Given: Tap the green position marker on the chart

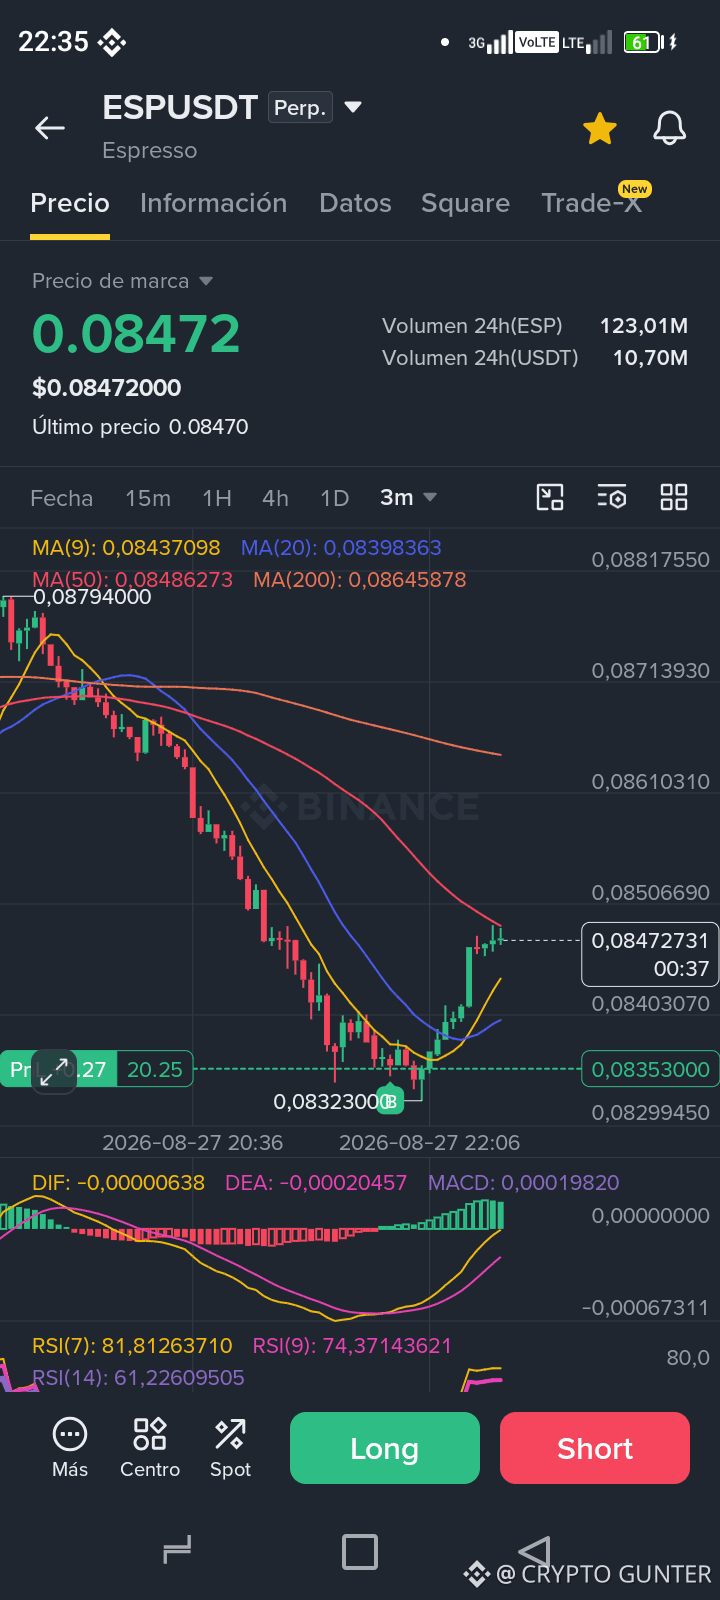Looking at the screenshot, I should pyautogui.click(x=390, y=1101).
